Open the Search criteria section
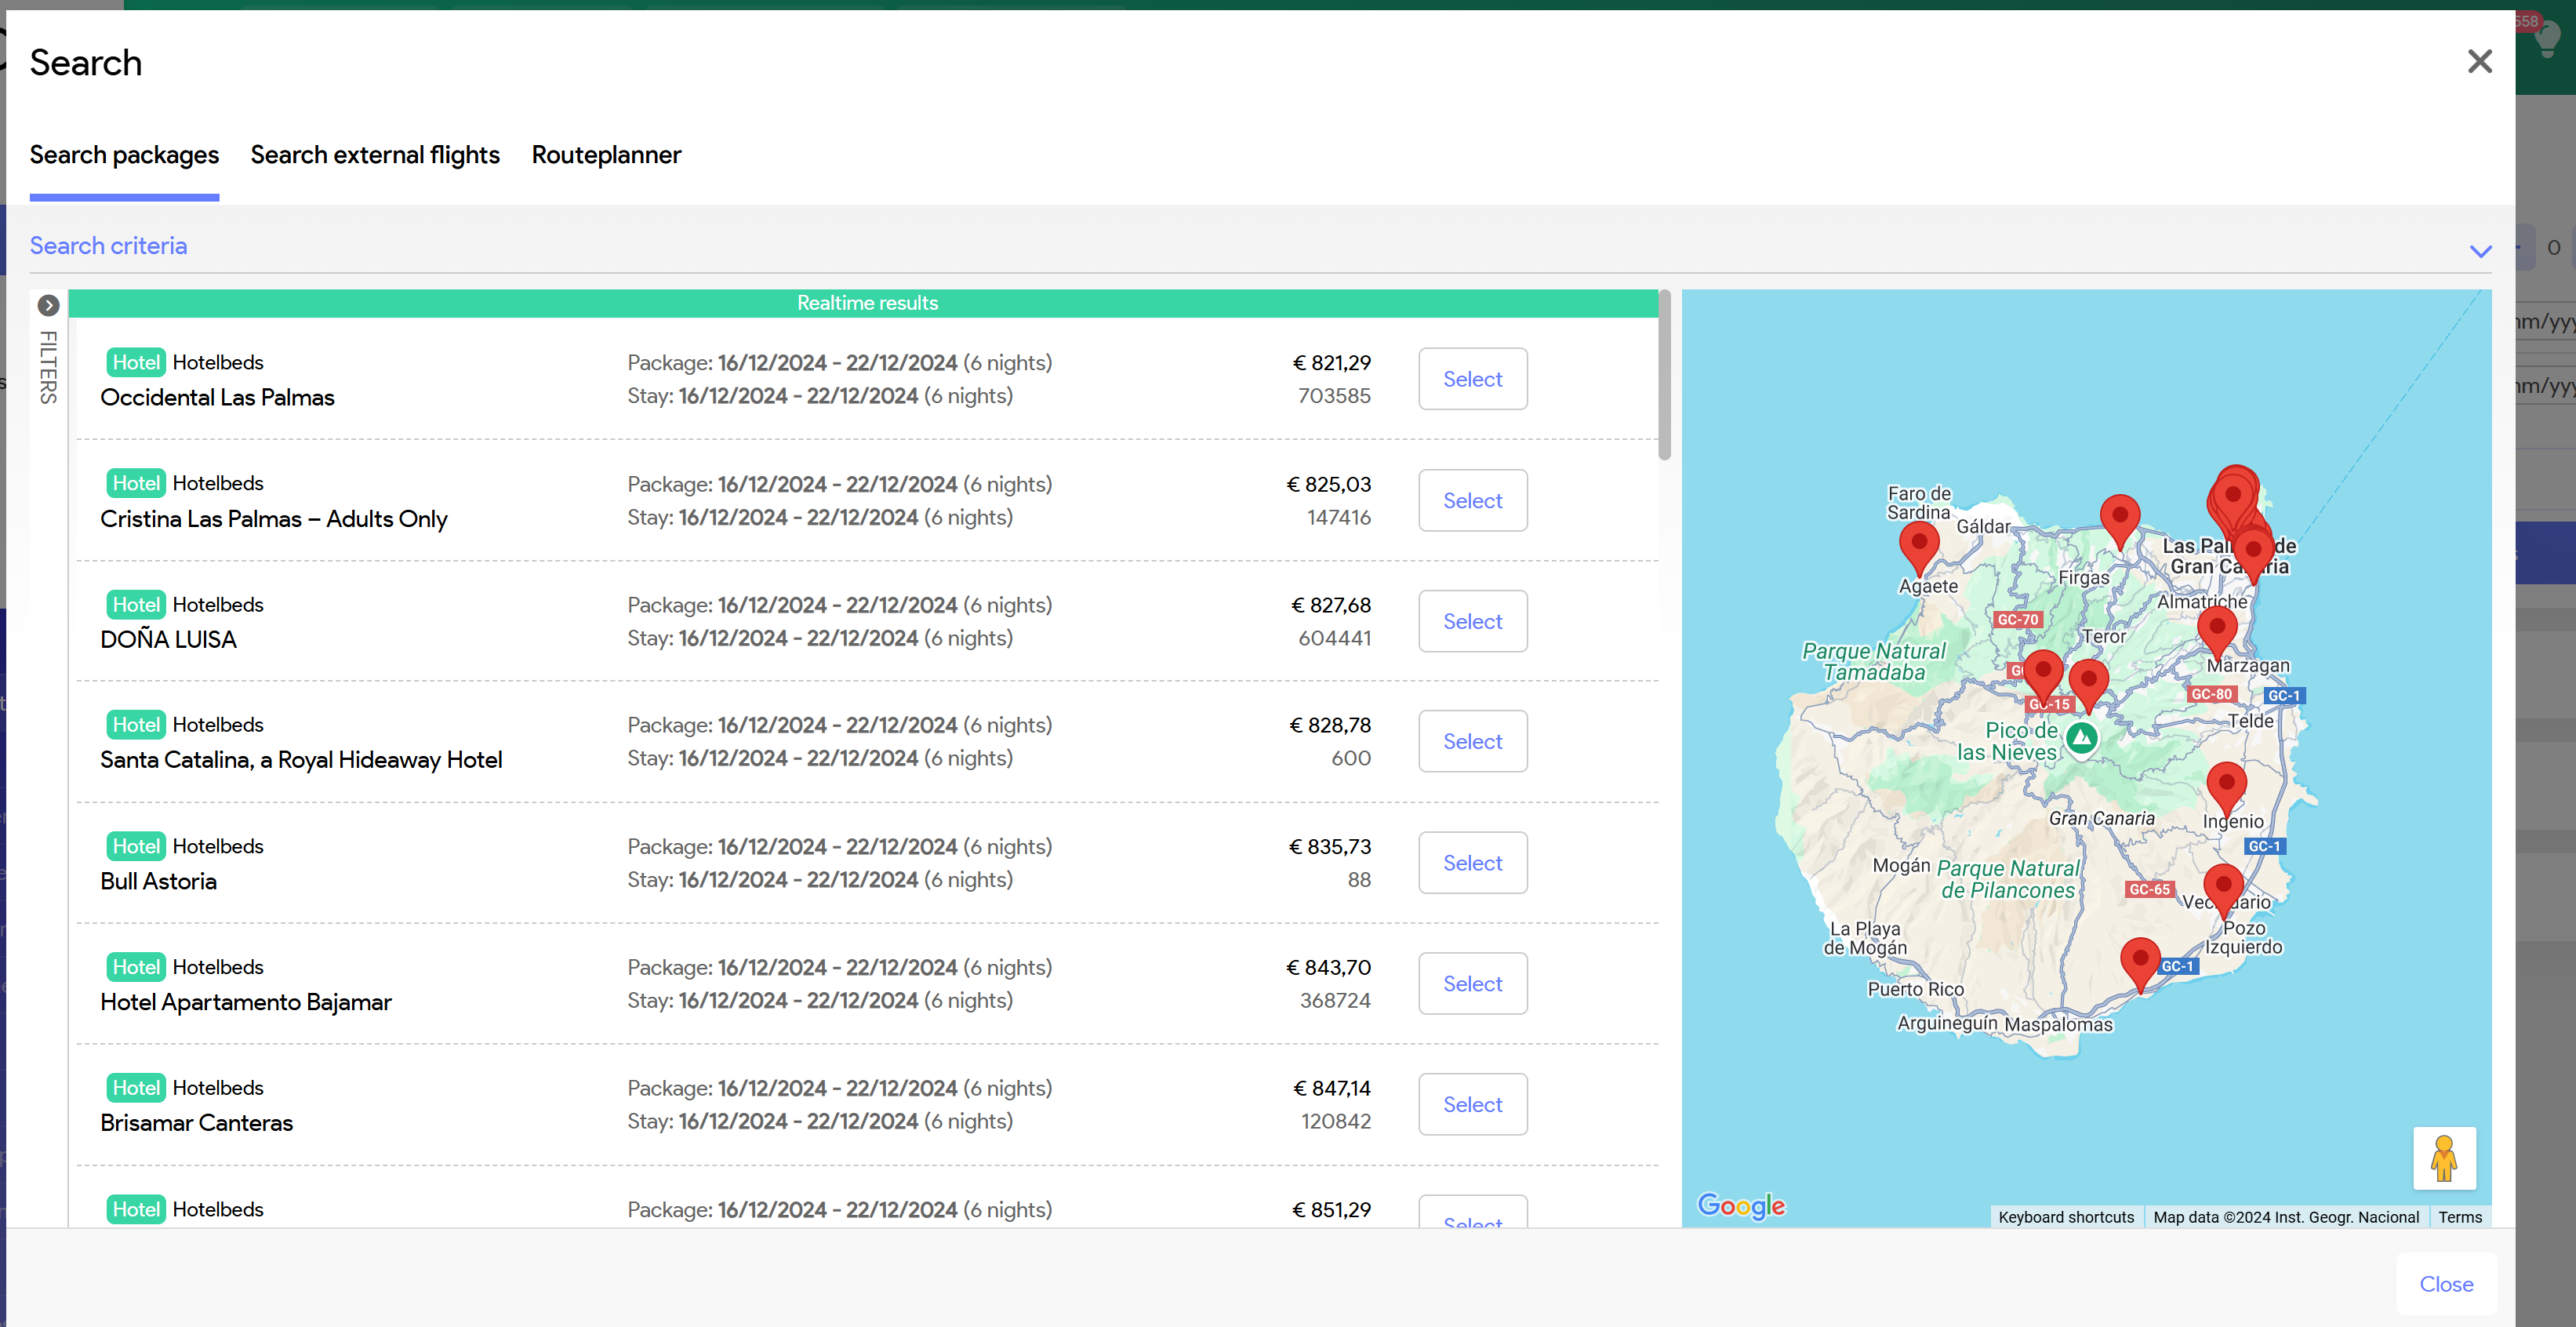 tap(108, 246)
